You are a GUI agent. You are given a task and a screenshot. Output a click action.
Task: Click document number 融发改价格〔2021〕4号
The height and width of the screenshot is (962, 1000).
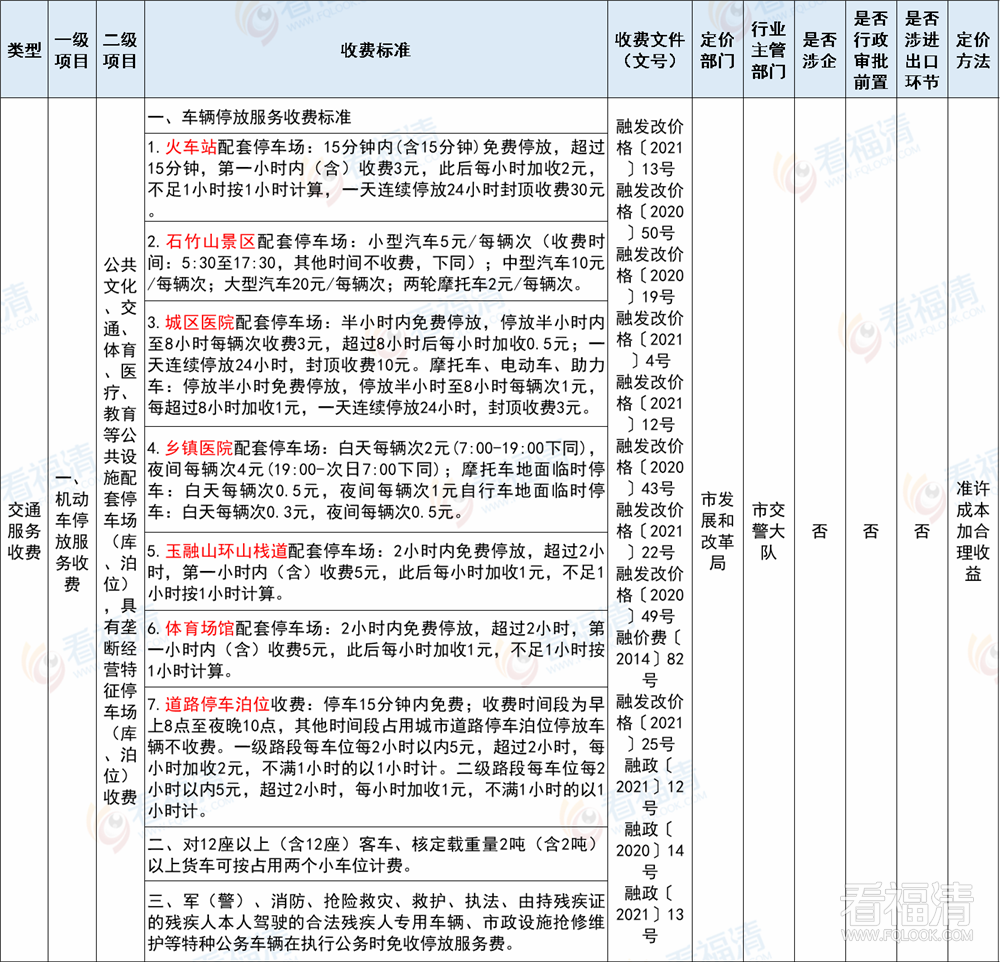tap(650, 339)
